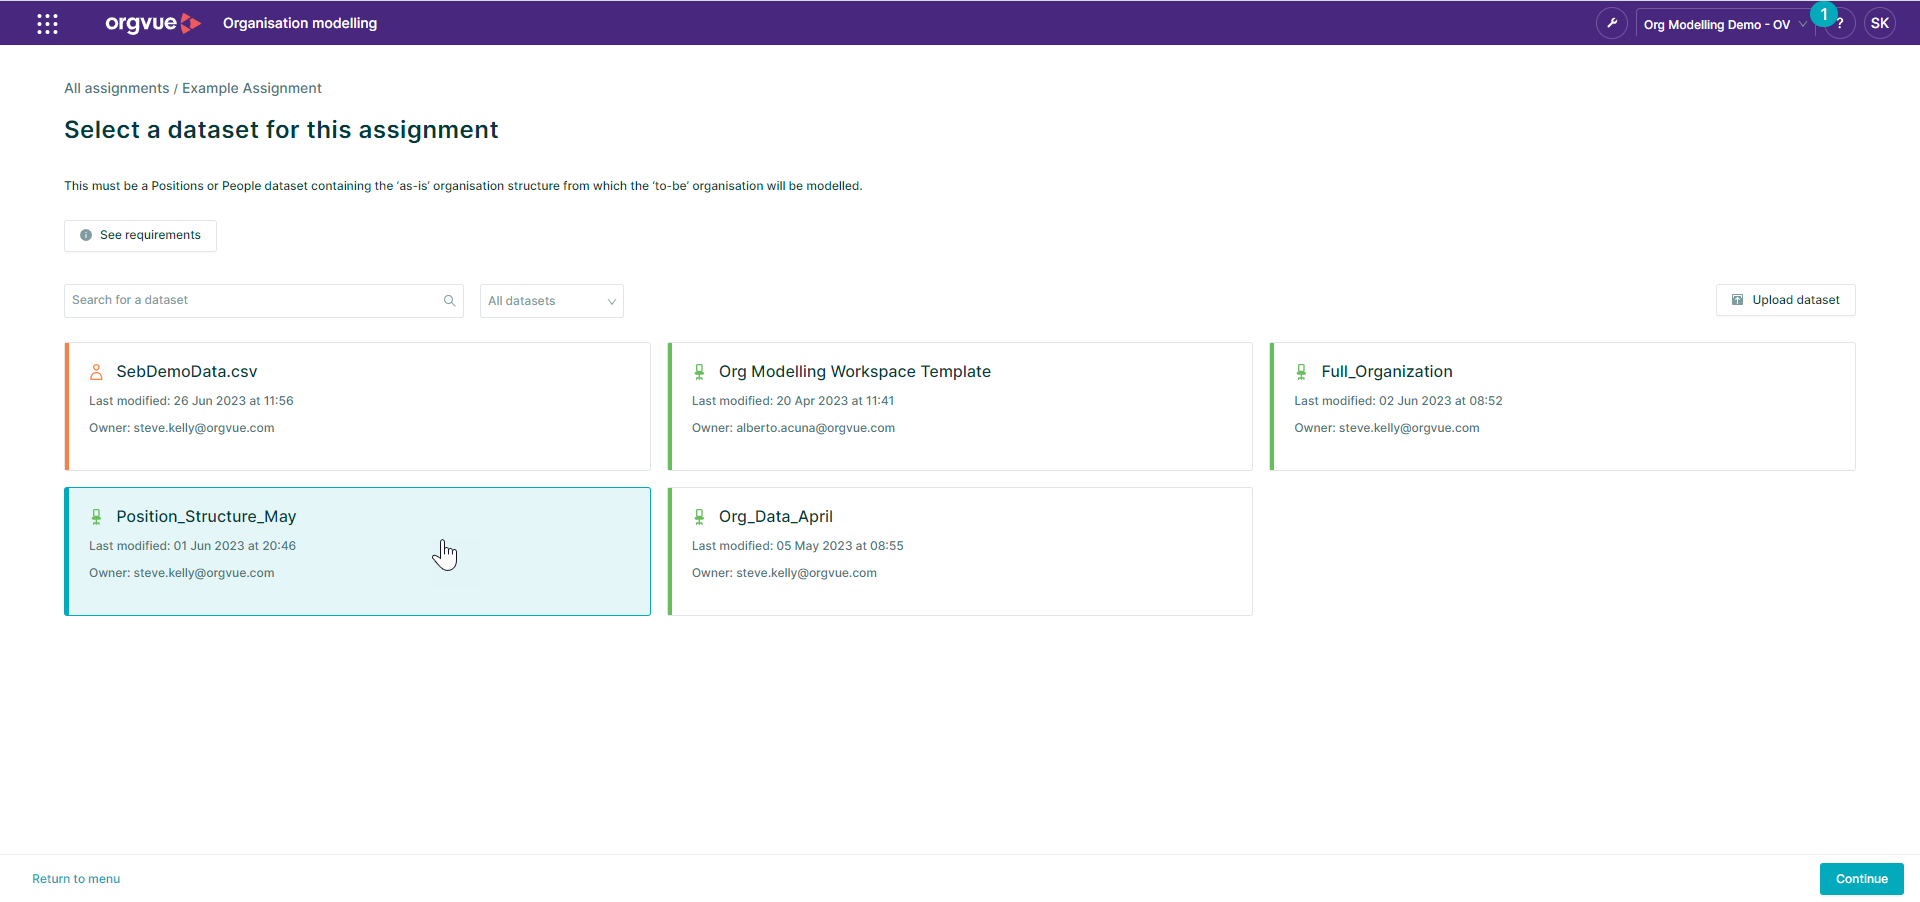Click the See requirements button

pyautogui.click(x=140, y=236)
